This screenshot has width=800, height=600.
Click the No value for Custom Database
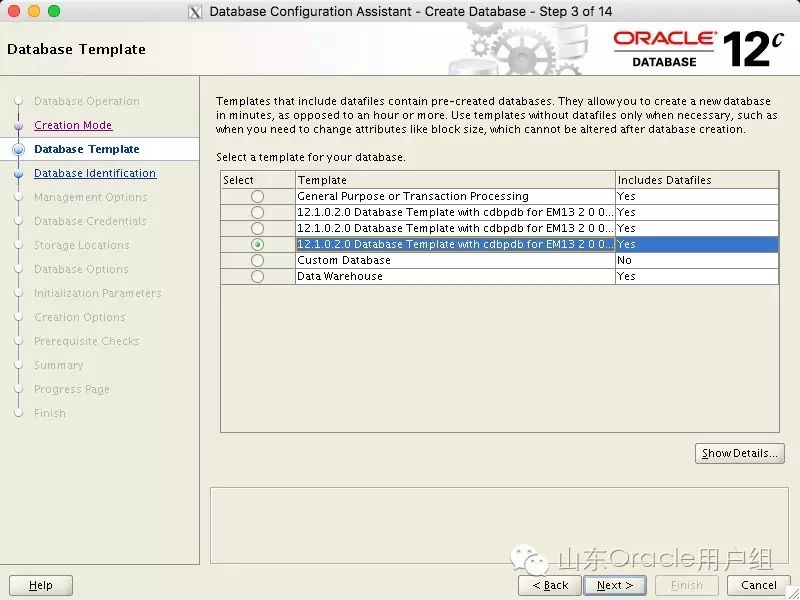pyautogui.click(x=624, y=260)
